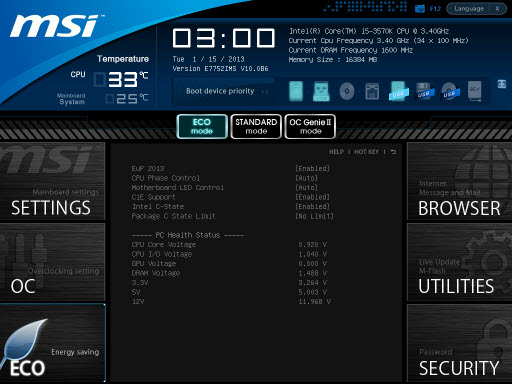This screenshot has height=384, width=512.
Task: Switch to STANDARD mode tab
Action: 256,126
